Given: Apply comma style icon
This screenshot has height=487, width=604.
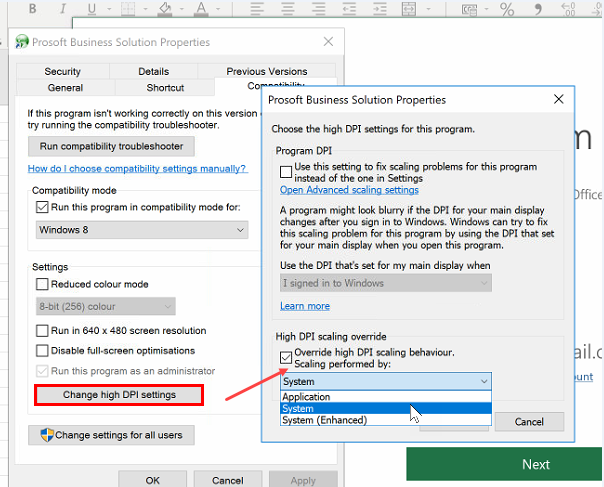Looking at the screenshot, I should click(538, 8).
